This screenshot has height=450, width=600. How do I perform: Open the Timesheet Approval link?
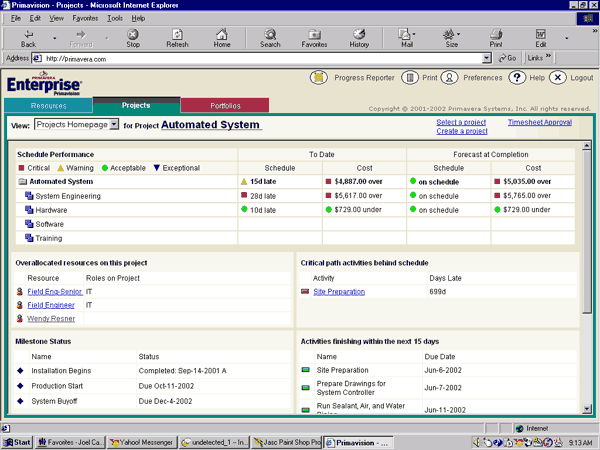pyautogui.click(x=540, y=122)
